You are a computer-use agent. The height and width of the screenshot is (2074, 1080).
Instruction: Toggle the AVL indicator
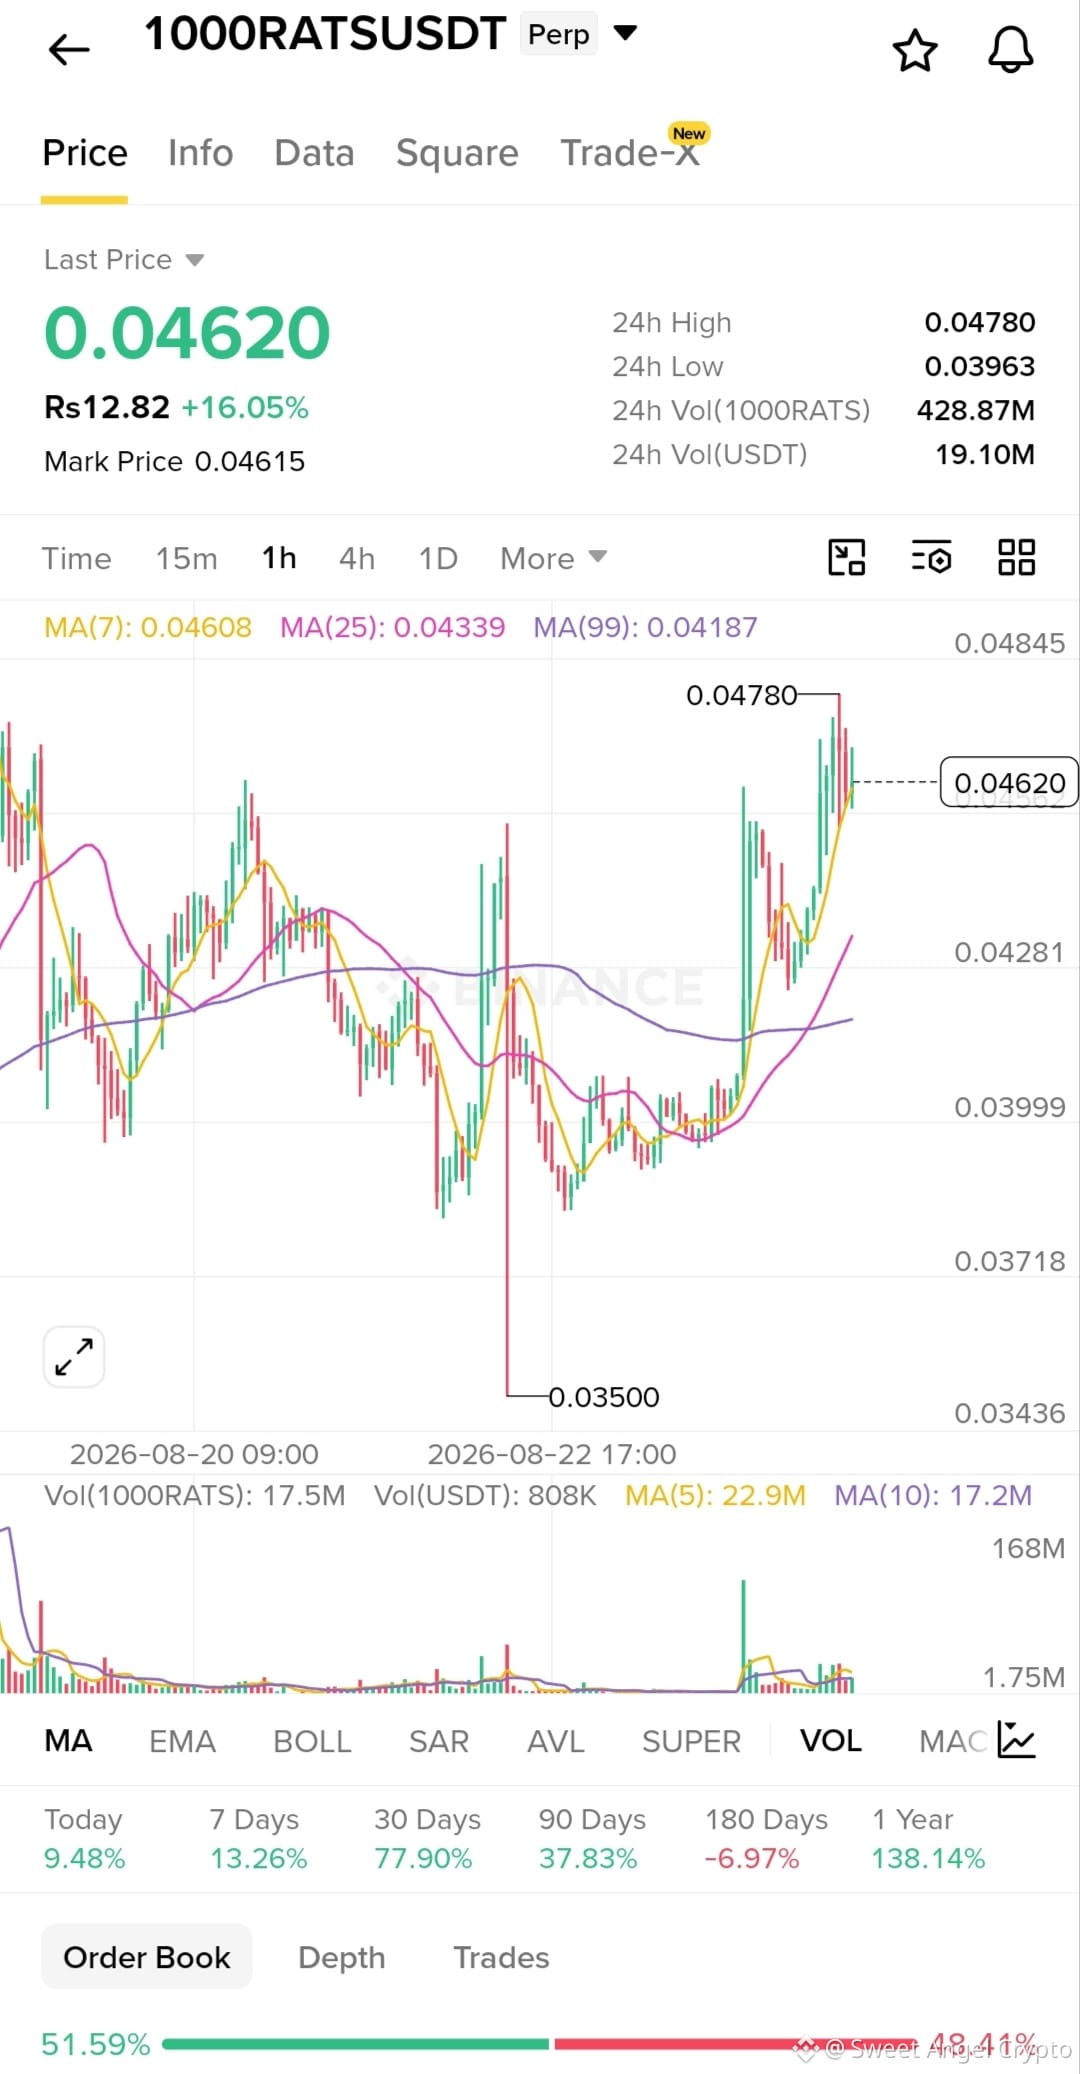coord(555,1741)
